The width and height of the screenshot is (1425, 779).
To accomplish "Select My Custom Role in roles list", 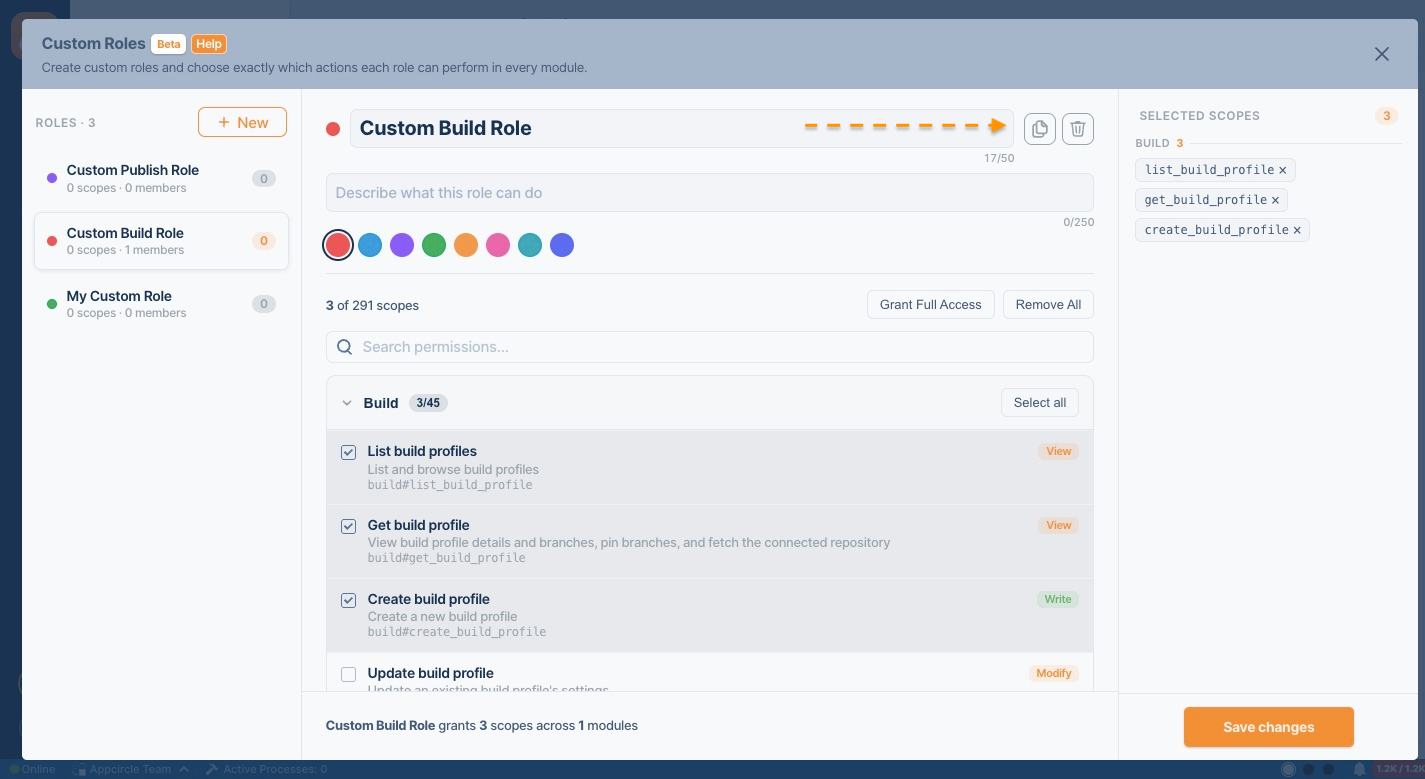I will tap(161, 304).
